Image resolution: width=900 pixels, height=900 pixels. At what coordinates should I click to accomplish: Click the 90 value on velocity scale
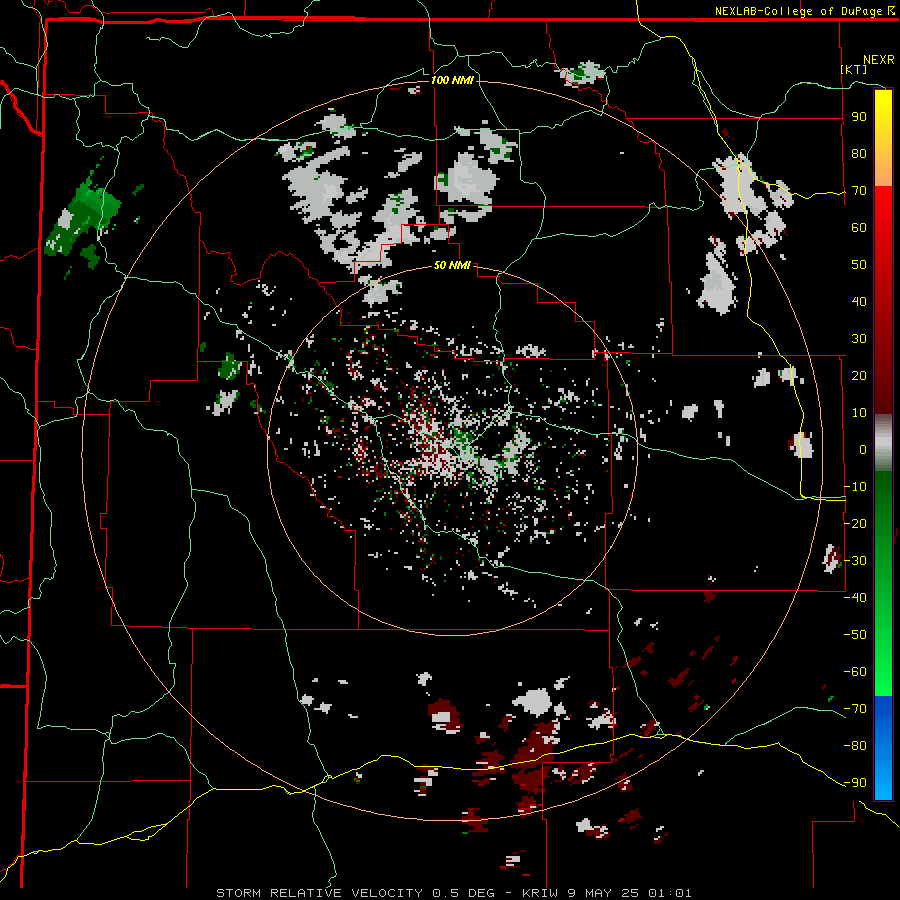(x=859, y=117)
